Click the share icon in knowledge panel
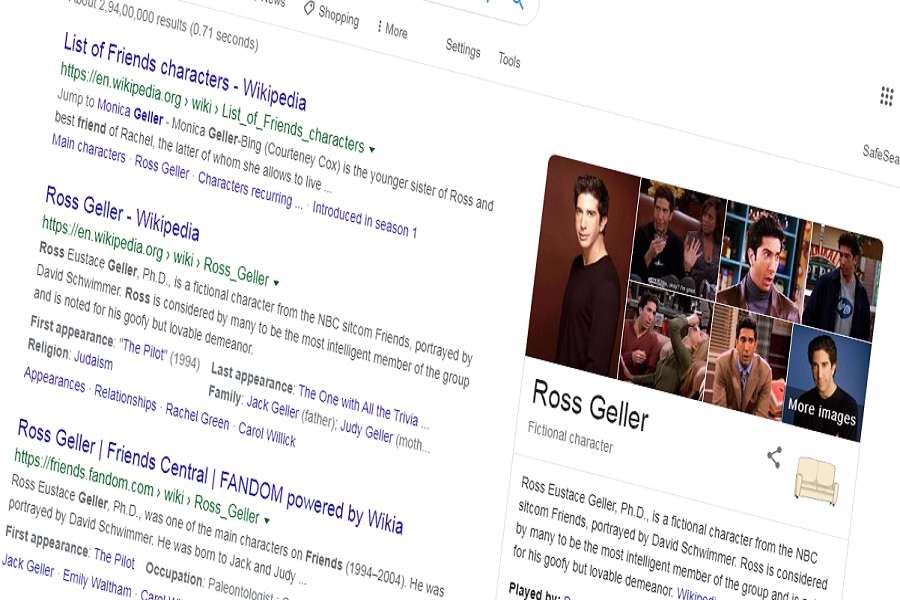 (x=774, y=457)
